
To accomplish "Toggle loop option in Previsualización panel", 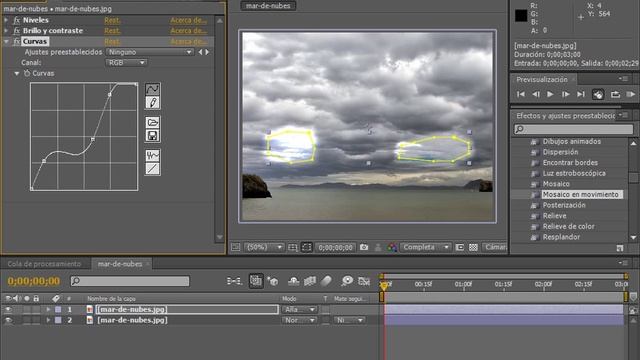I will (x=615, y=95).
